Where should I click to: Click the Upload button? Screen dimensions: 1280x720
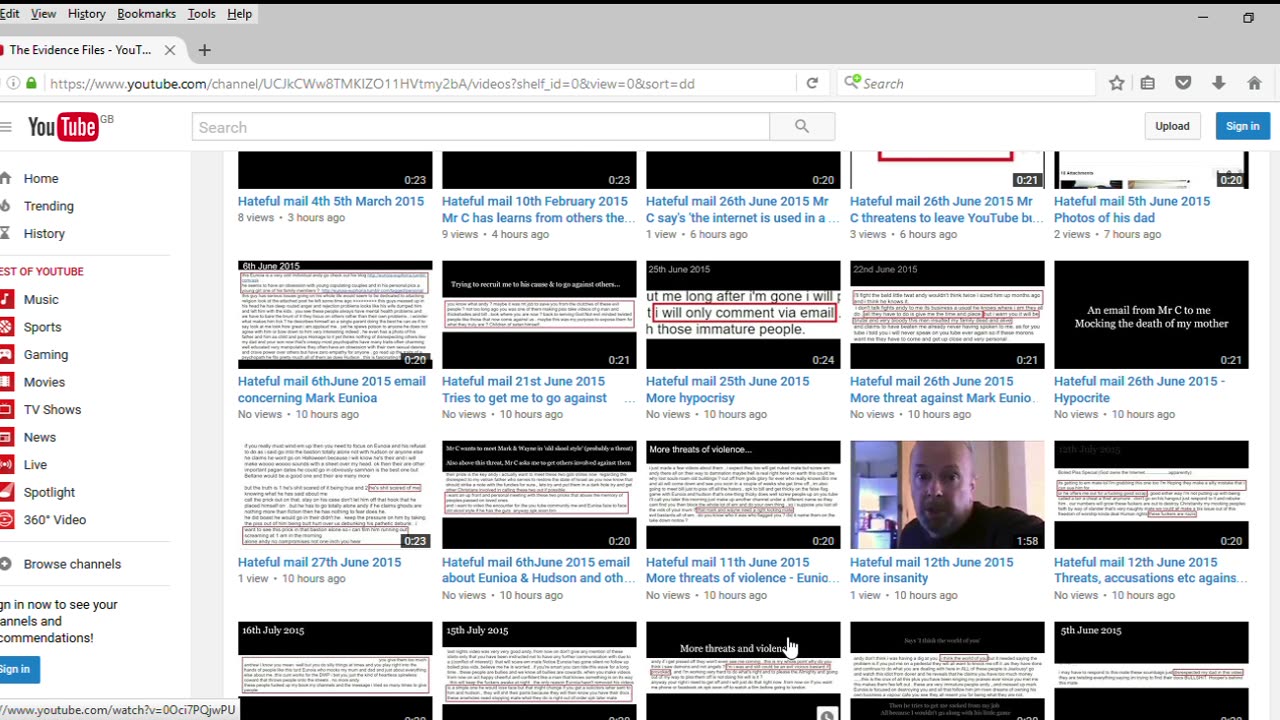tap(1172, 126)
